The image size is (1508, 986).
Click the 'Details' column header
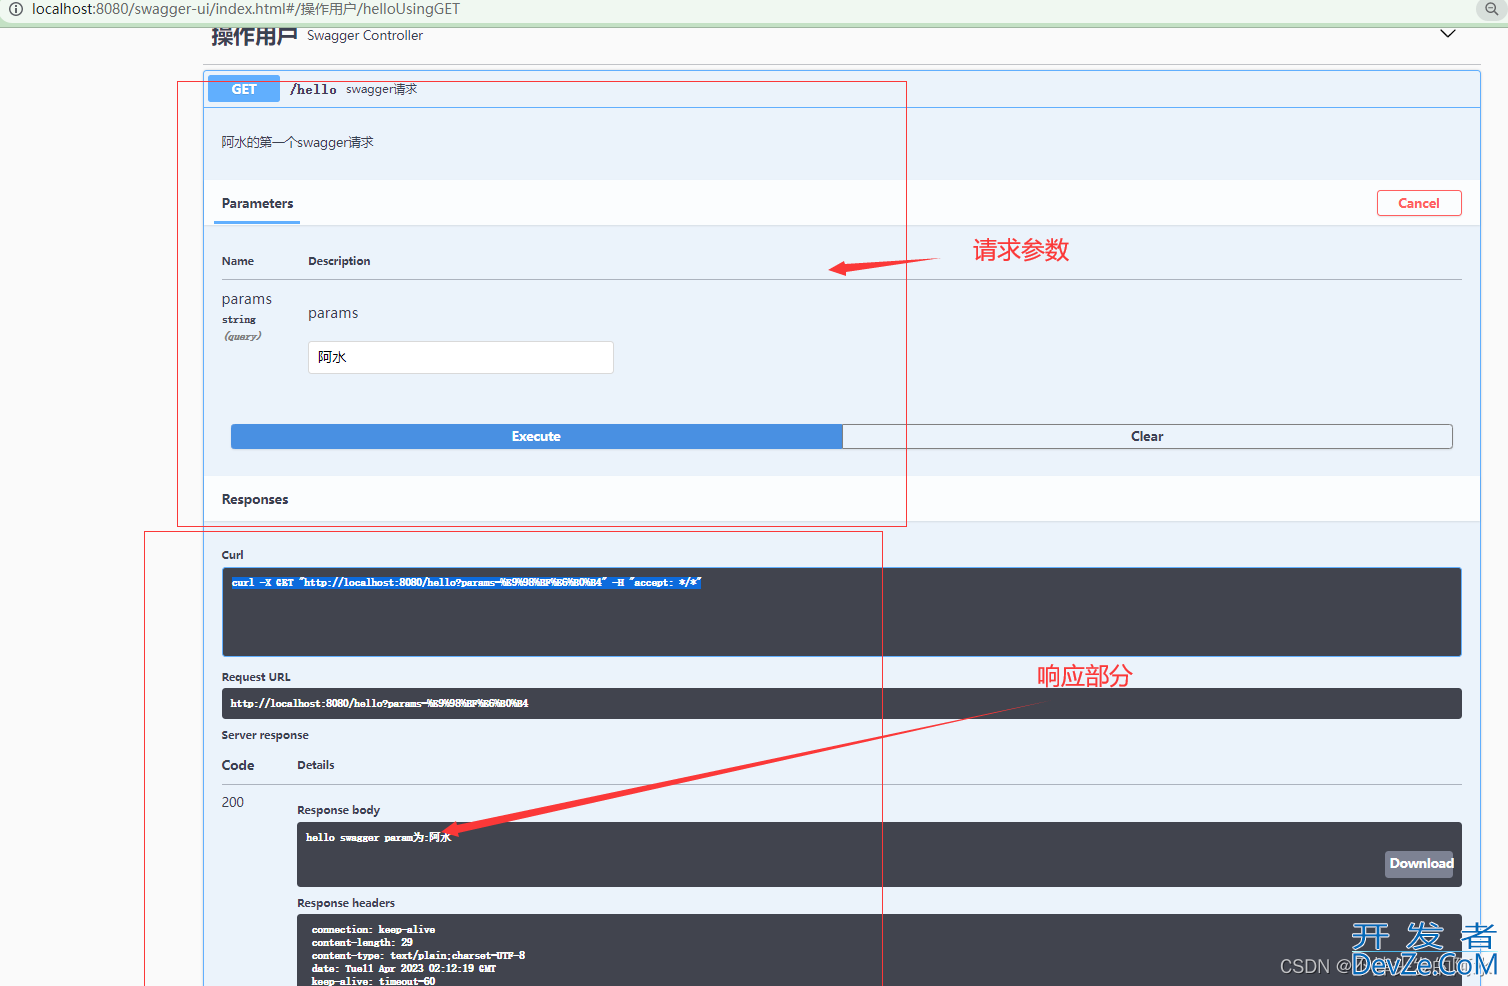[x=316, y=765]
